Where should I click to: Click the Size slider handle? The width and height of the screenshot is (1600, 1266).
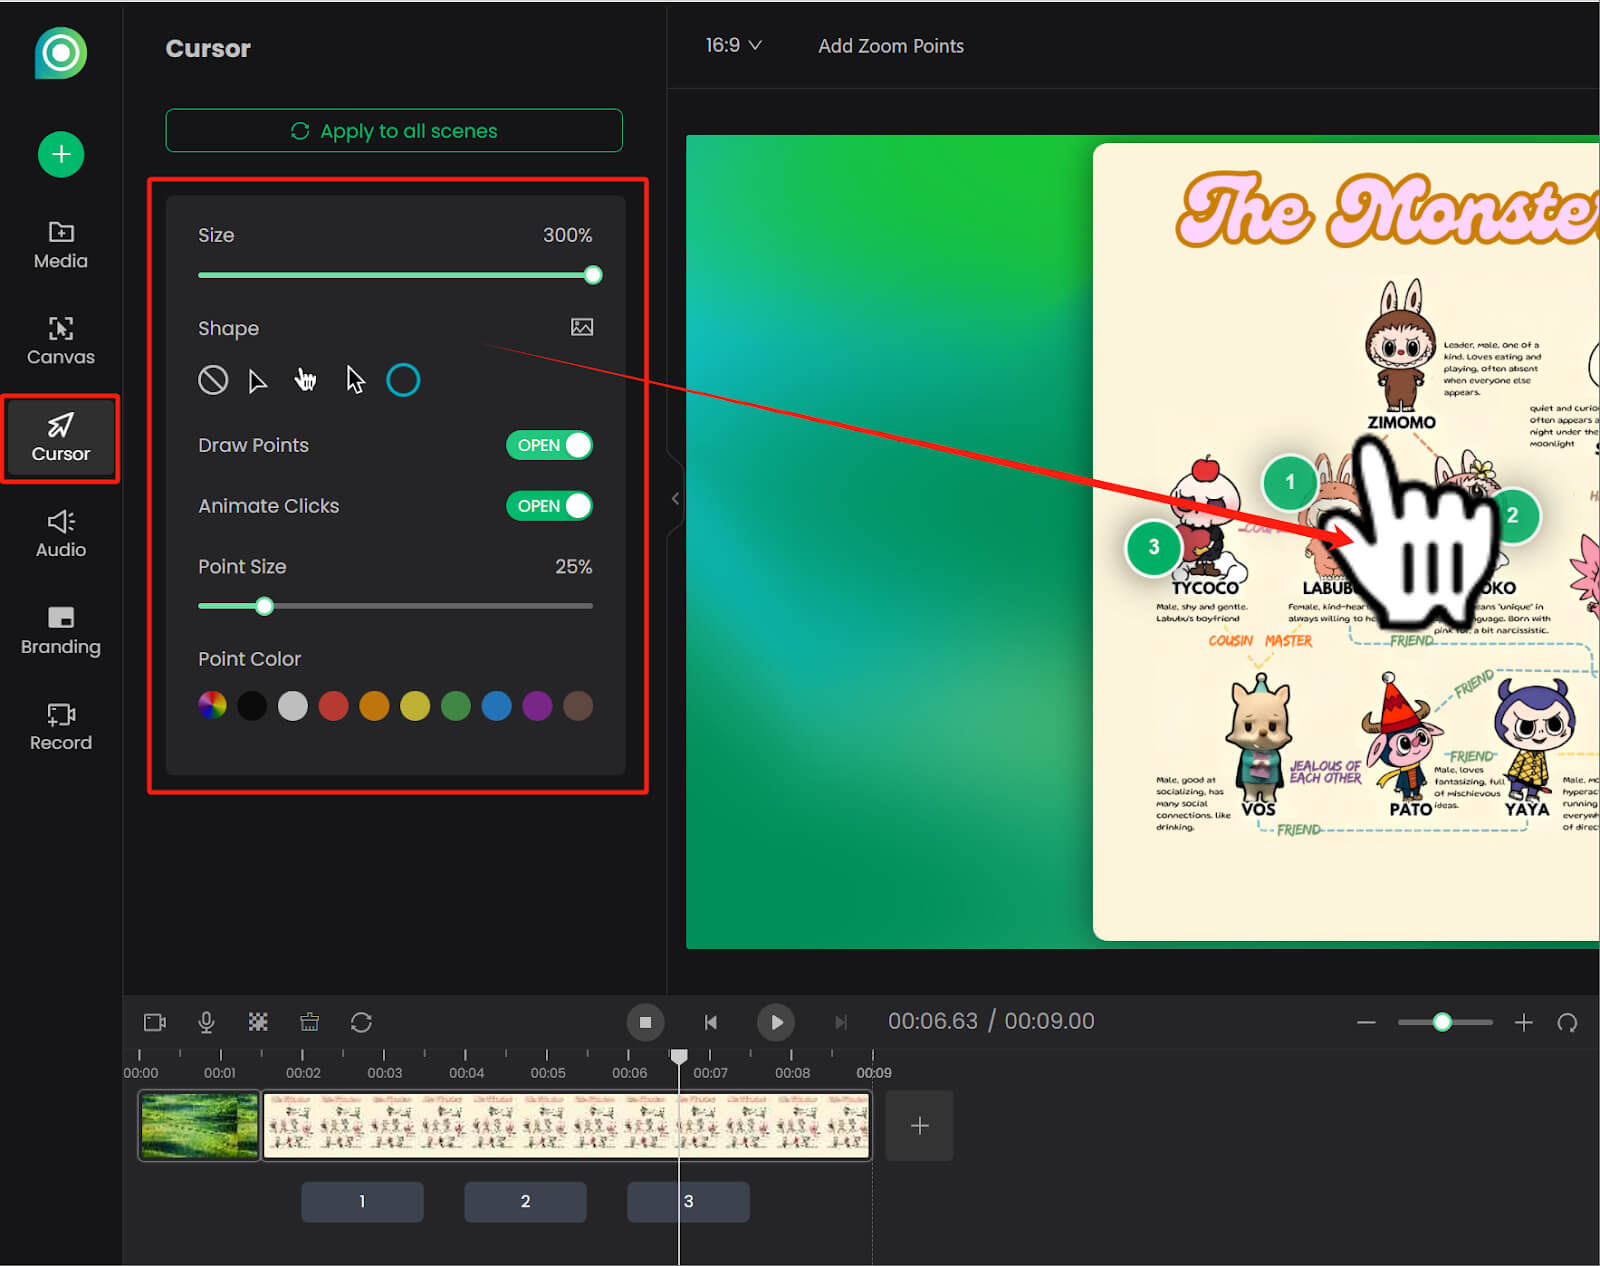tap(593, 275)
